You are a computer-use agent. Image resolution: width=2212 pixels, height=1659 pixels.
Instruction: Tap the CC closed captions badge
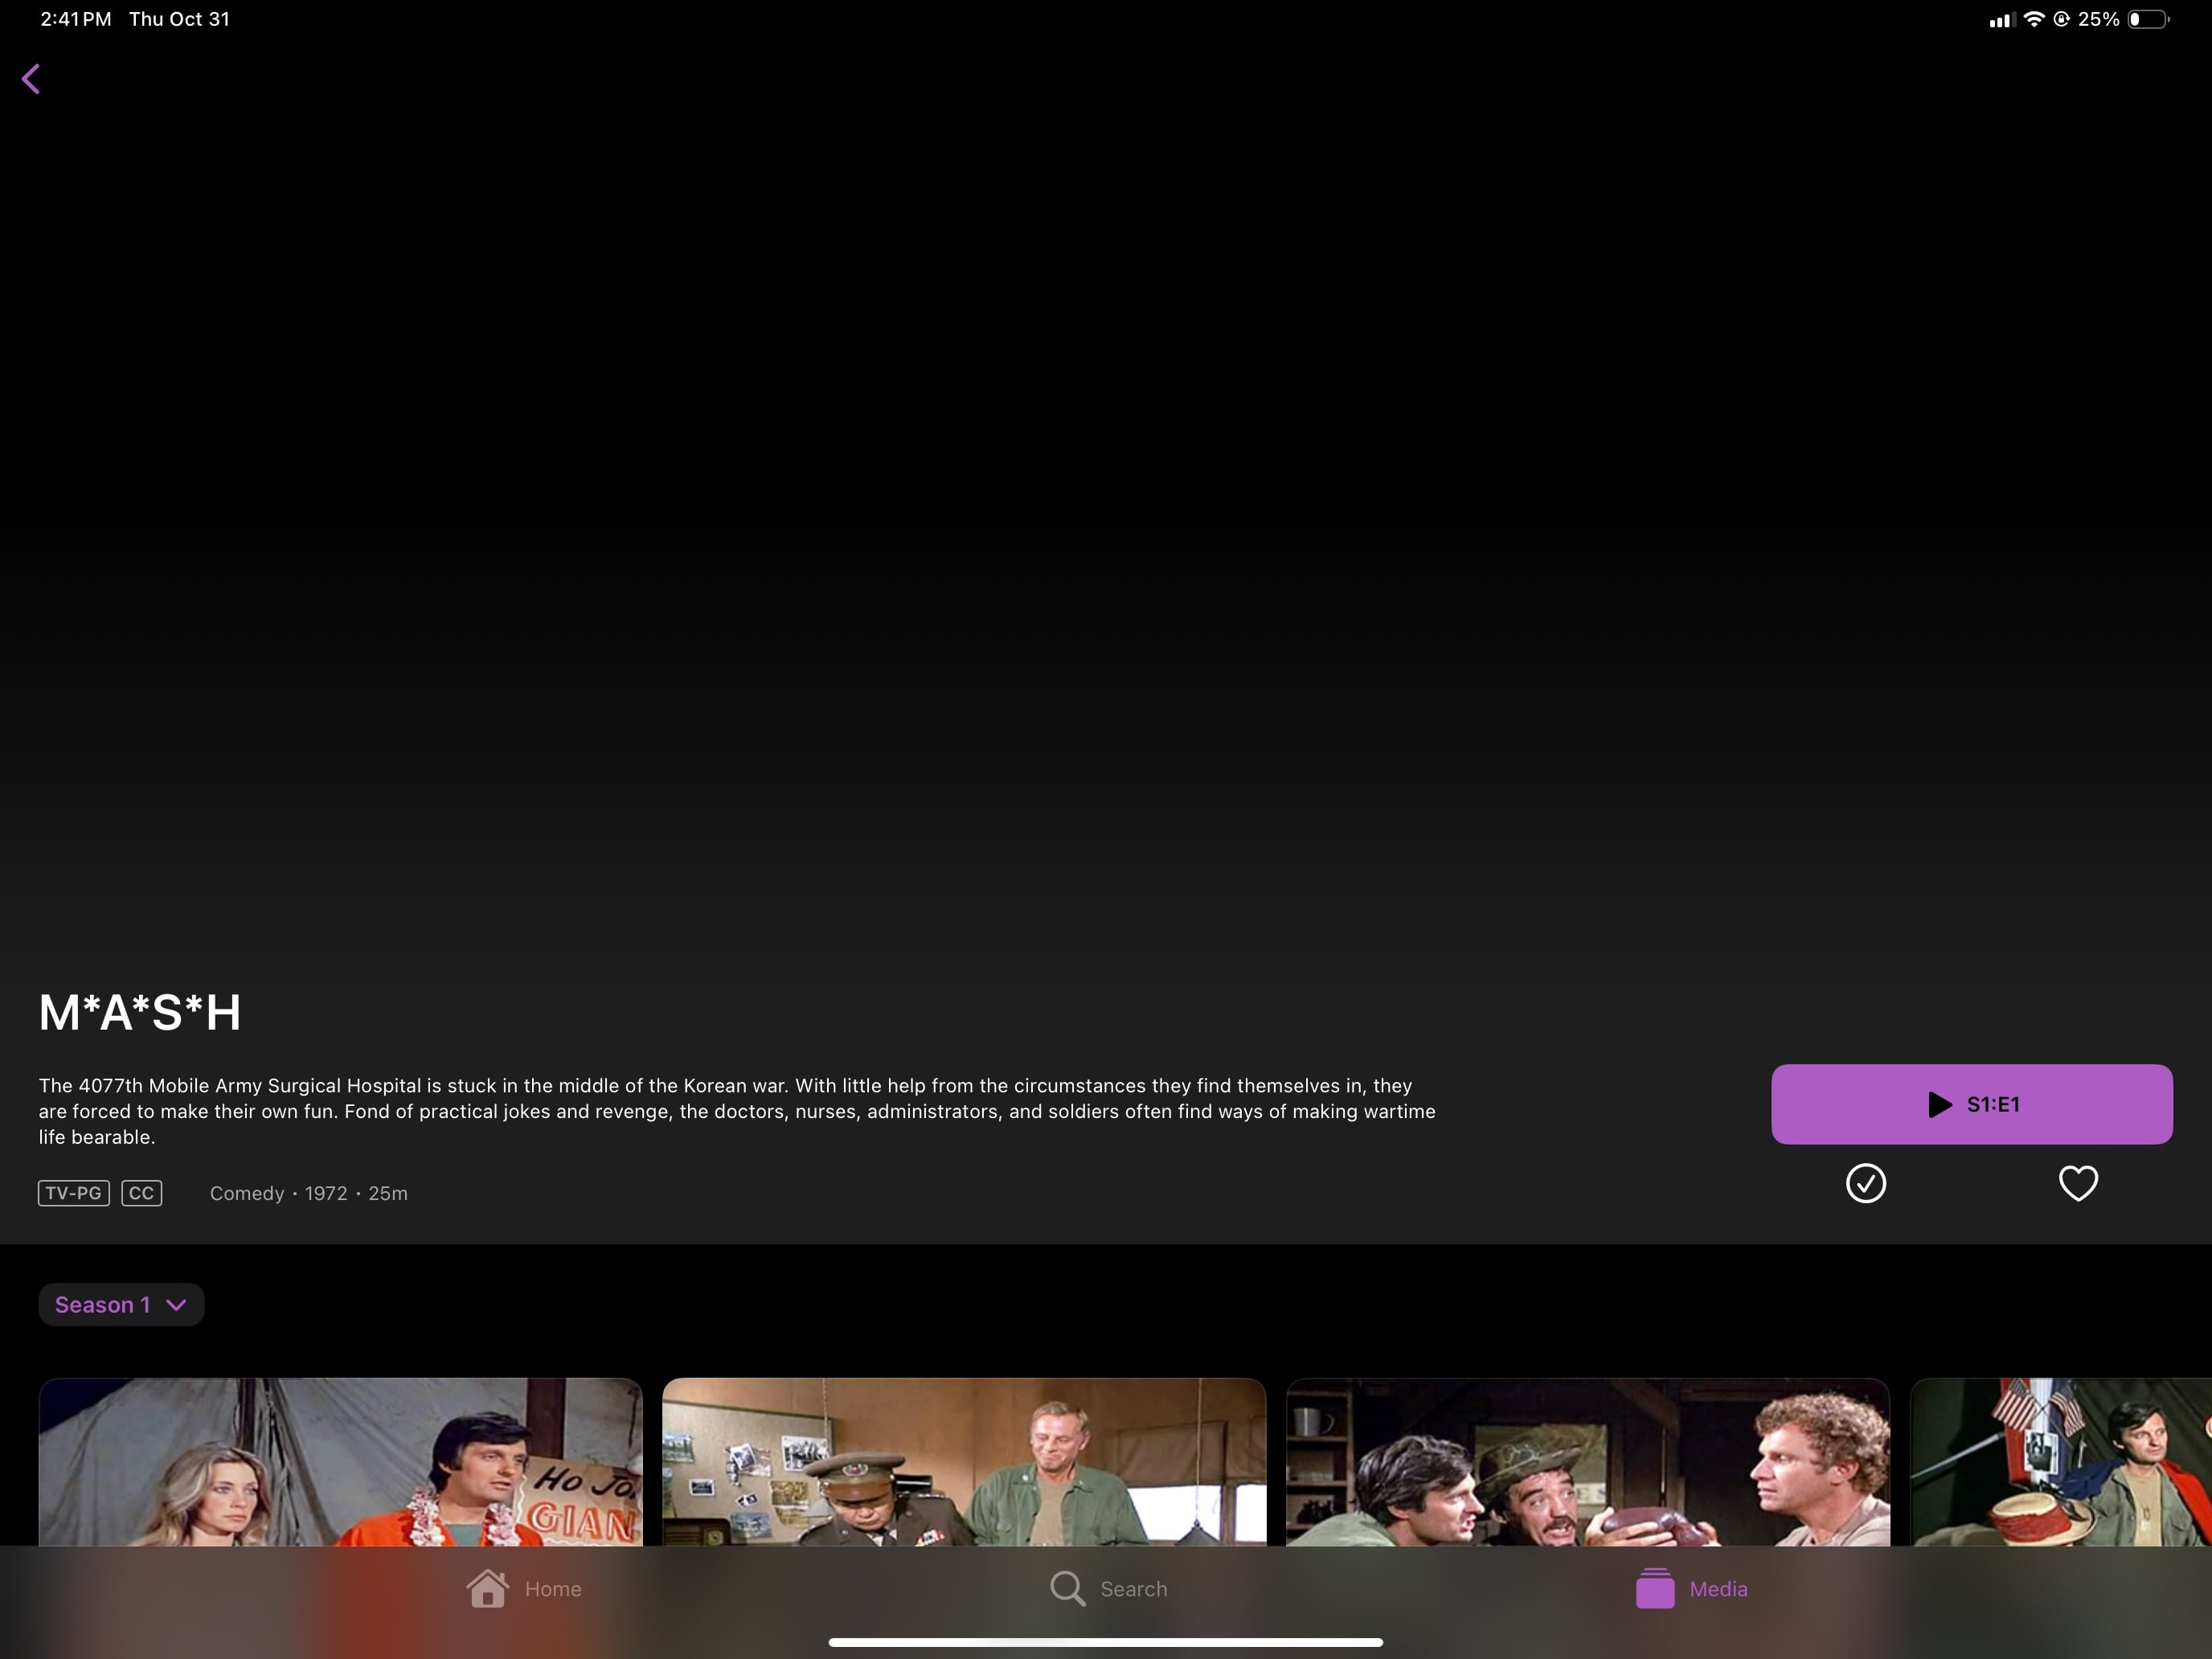(141, 1193)
